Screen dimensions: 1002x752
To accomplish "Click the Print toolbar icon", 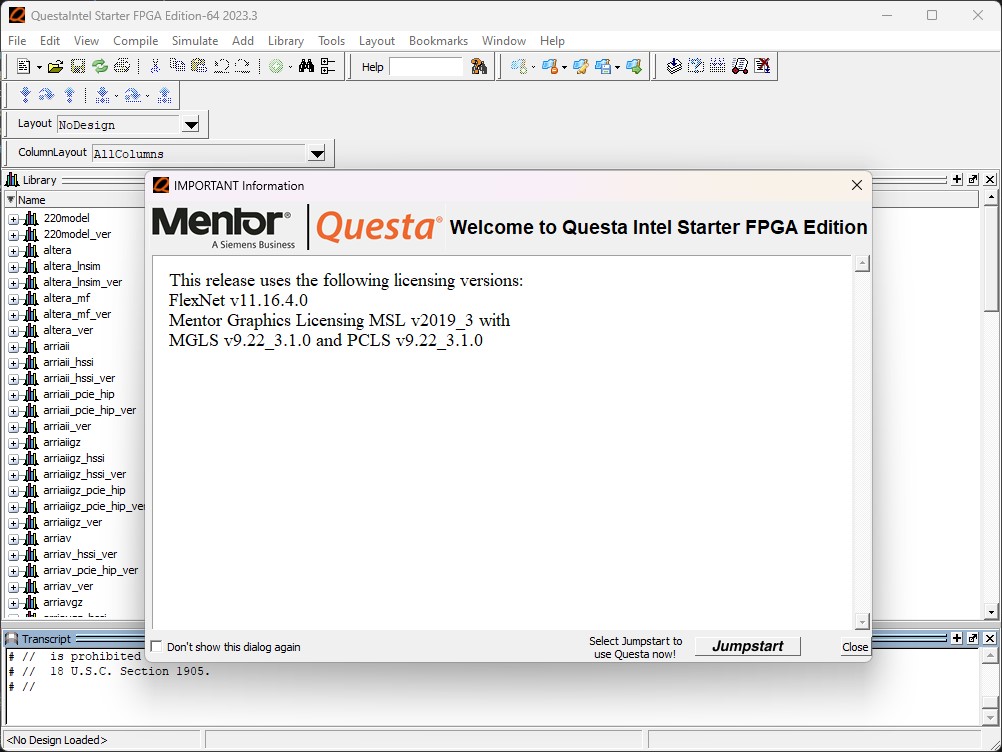I will pyautogui.click(x=122, y=66).
